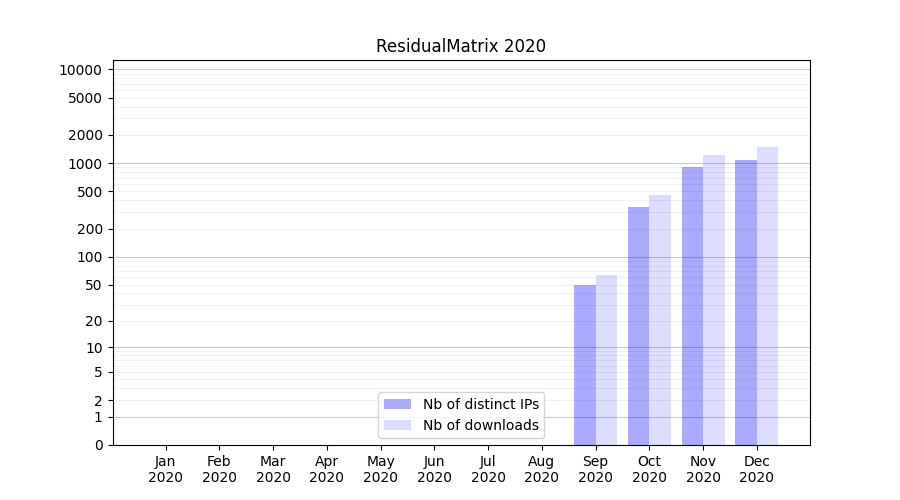
Task: Pick the Dec 2020 distinct IPs bar
Action: tap(746, 302)
